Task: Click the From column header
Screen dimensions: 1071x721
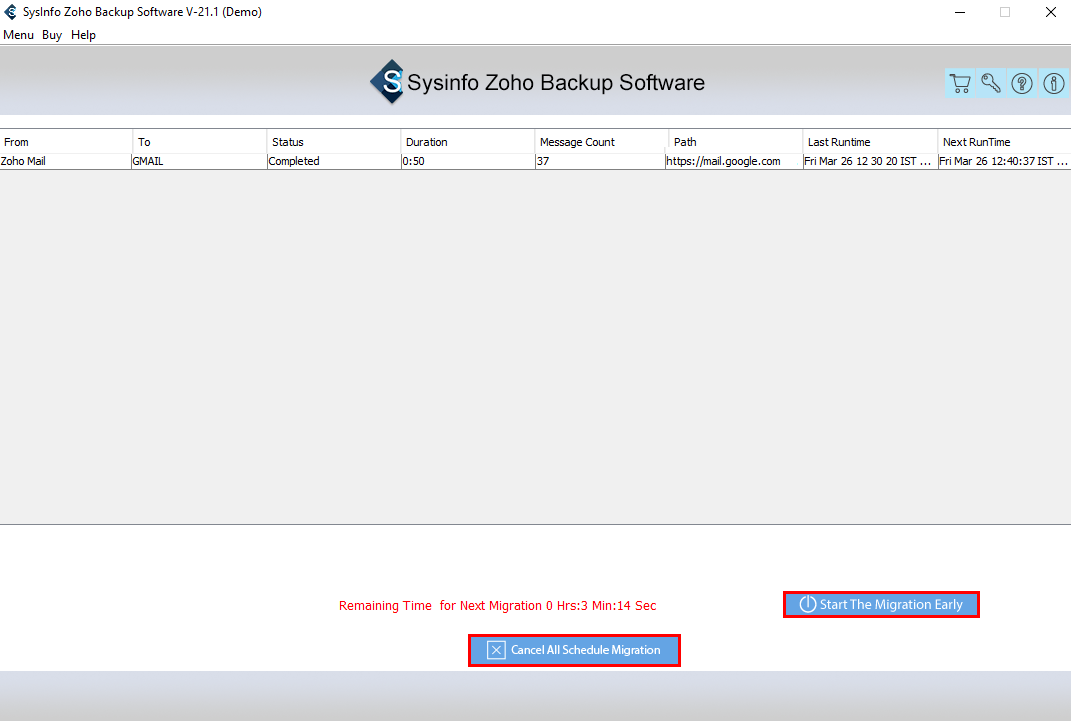Action: click(x=66, y=142)
